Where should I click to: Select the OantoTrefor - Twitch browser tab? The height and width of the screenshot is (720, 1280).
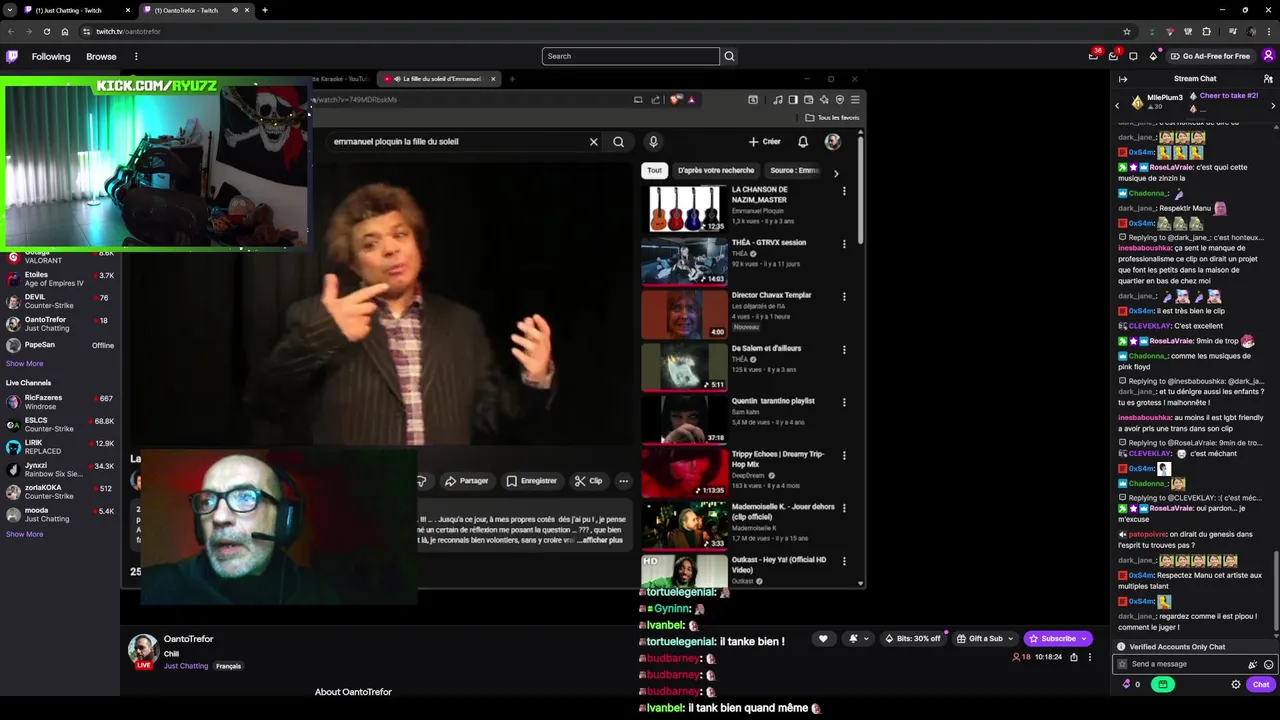pyautogui.click(x=196, y=10)
